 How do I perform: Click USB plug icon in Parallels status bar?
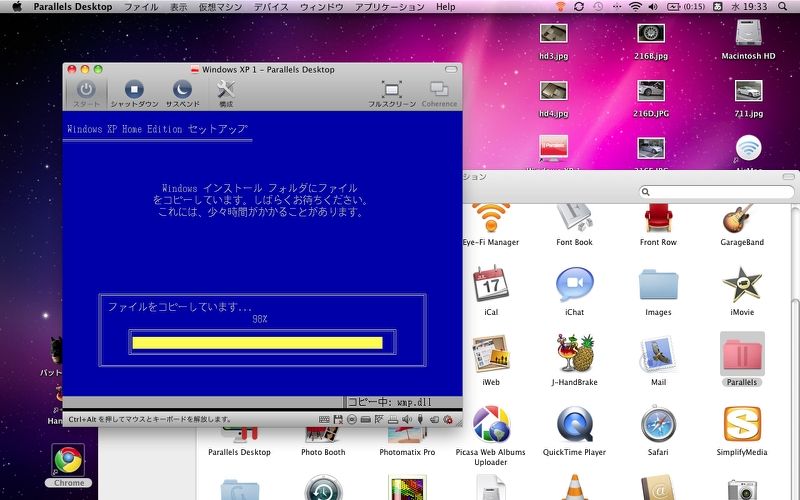click(x=420, y=419)
